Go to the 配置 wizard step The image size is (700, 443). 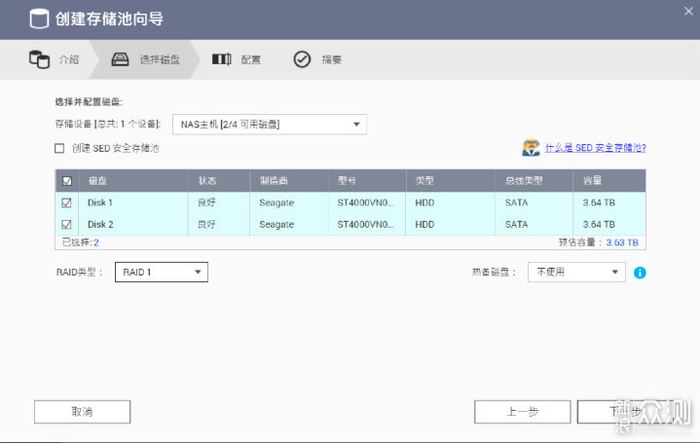[x=251, y=59]
